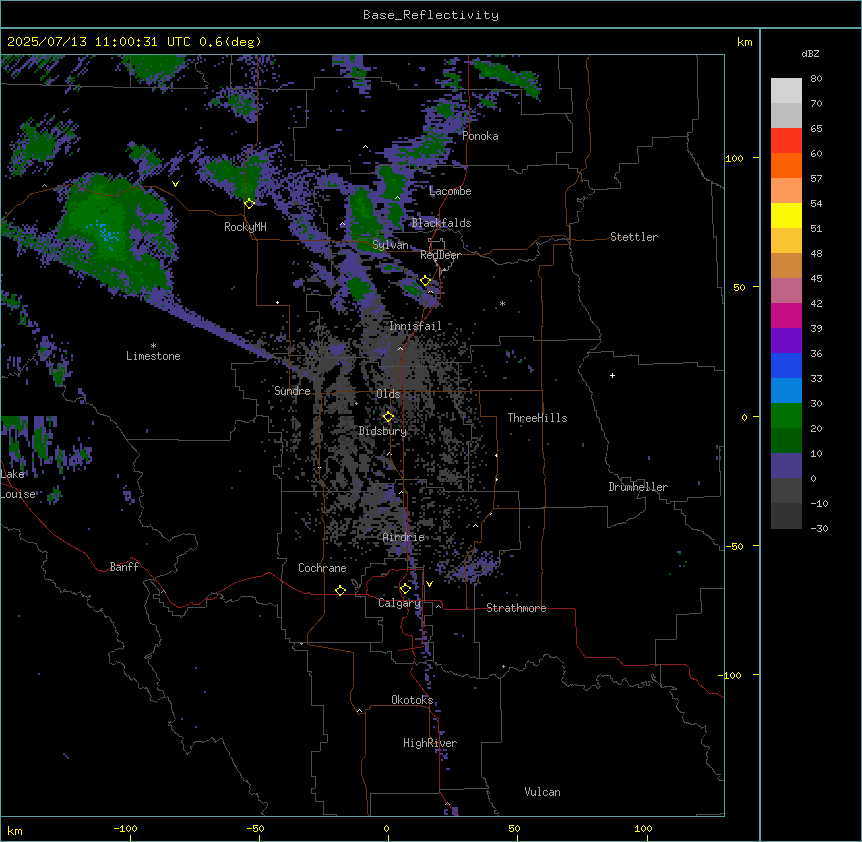
Task: Click the RockyMH label
Action: [x=245, y=227]
